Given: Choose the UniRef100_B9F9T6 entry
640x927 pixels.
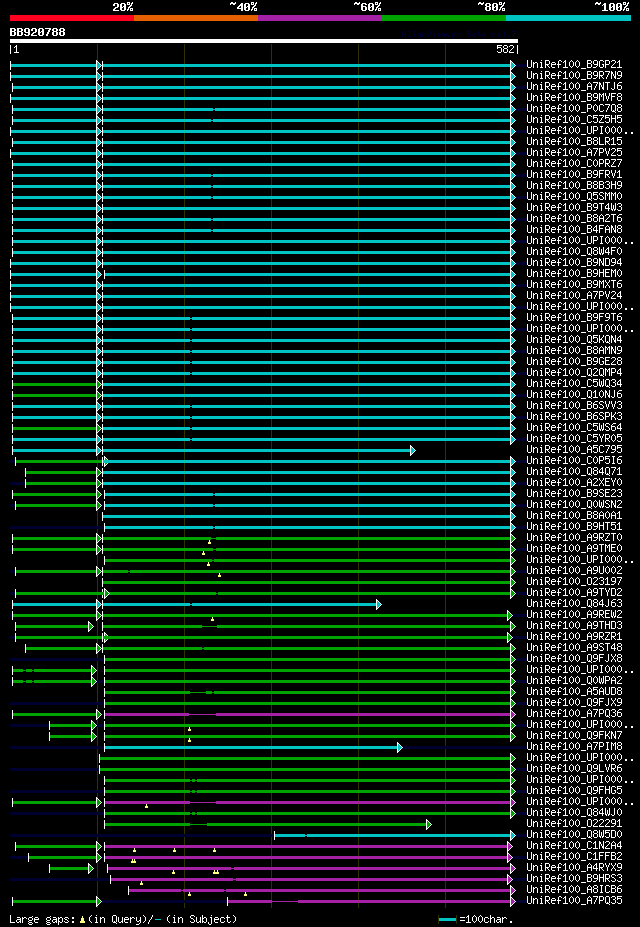Looking at the screenshot, I should pos(574,318).
